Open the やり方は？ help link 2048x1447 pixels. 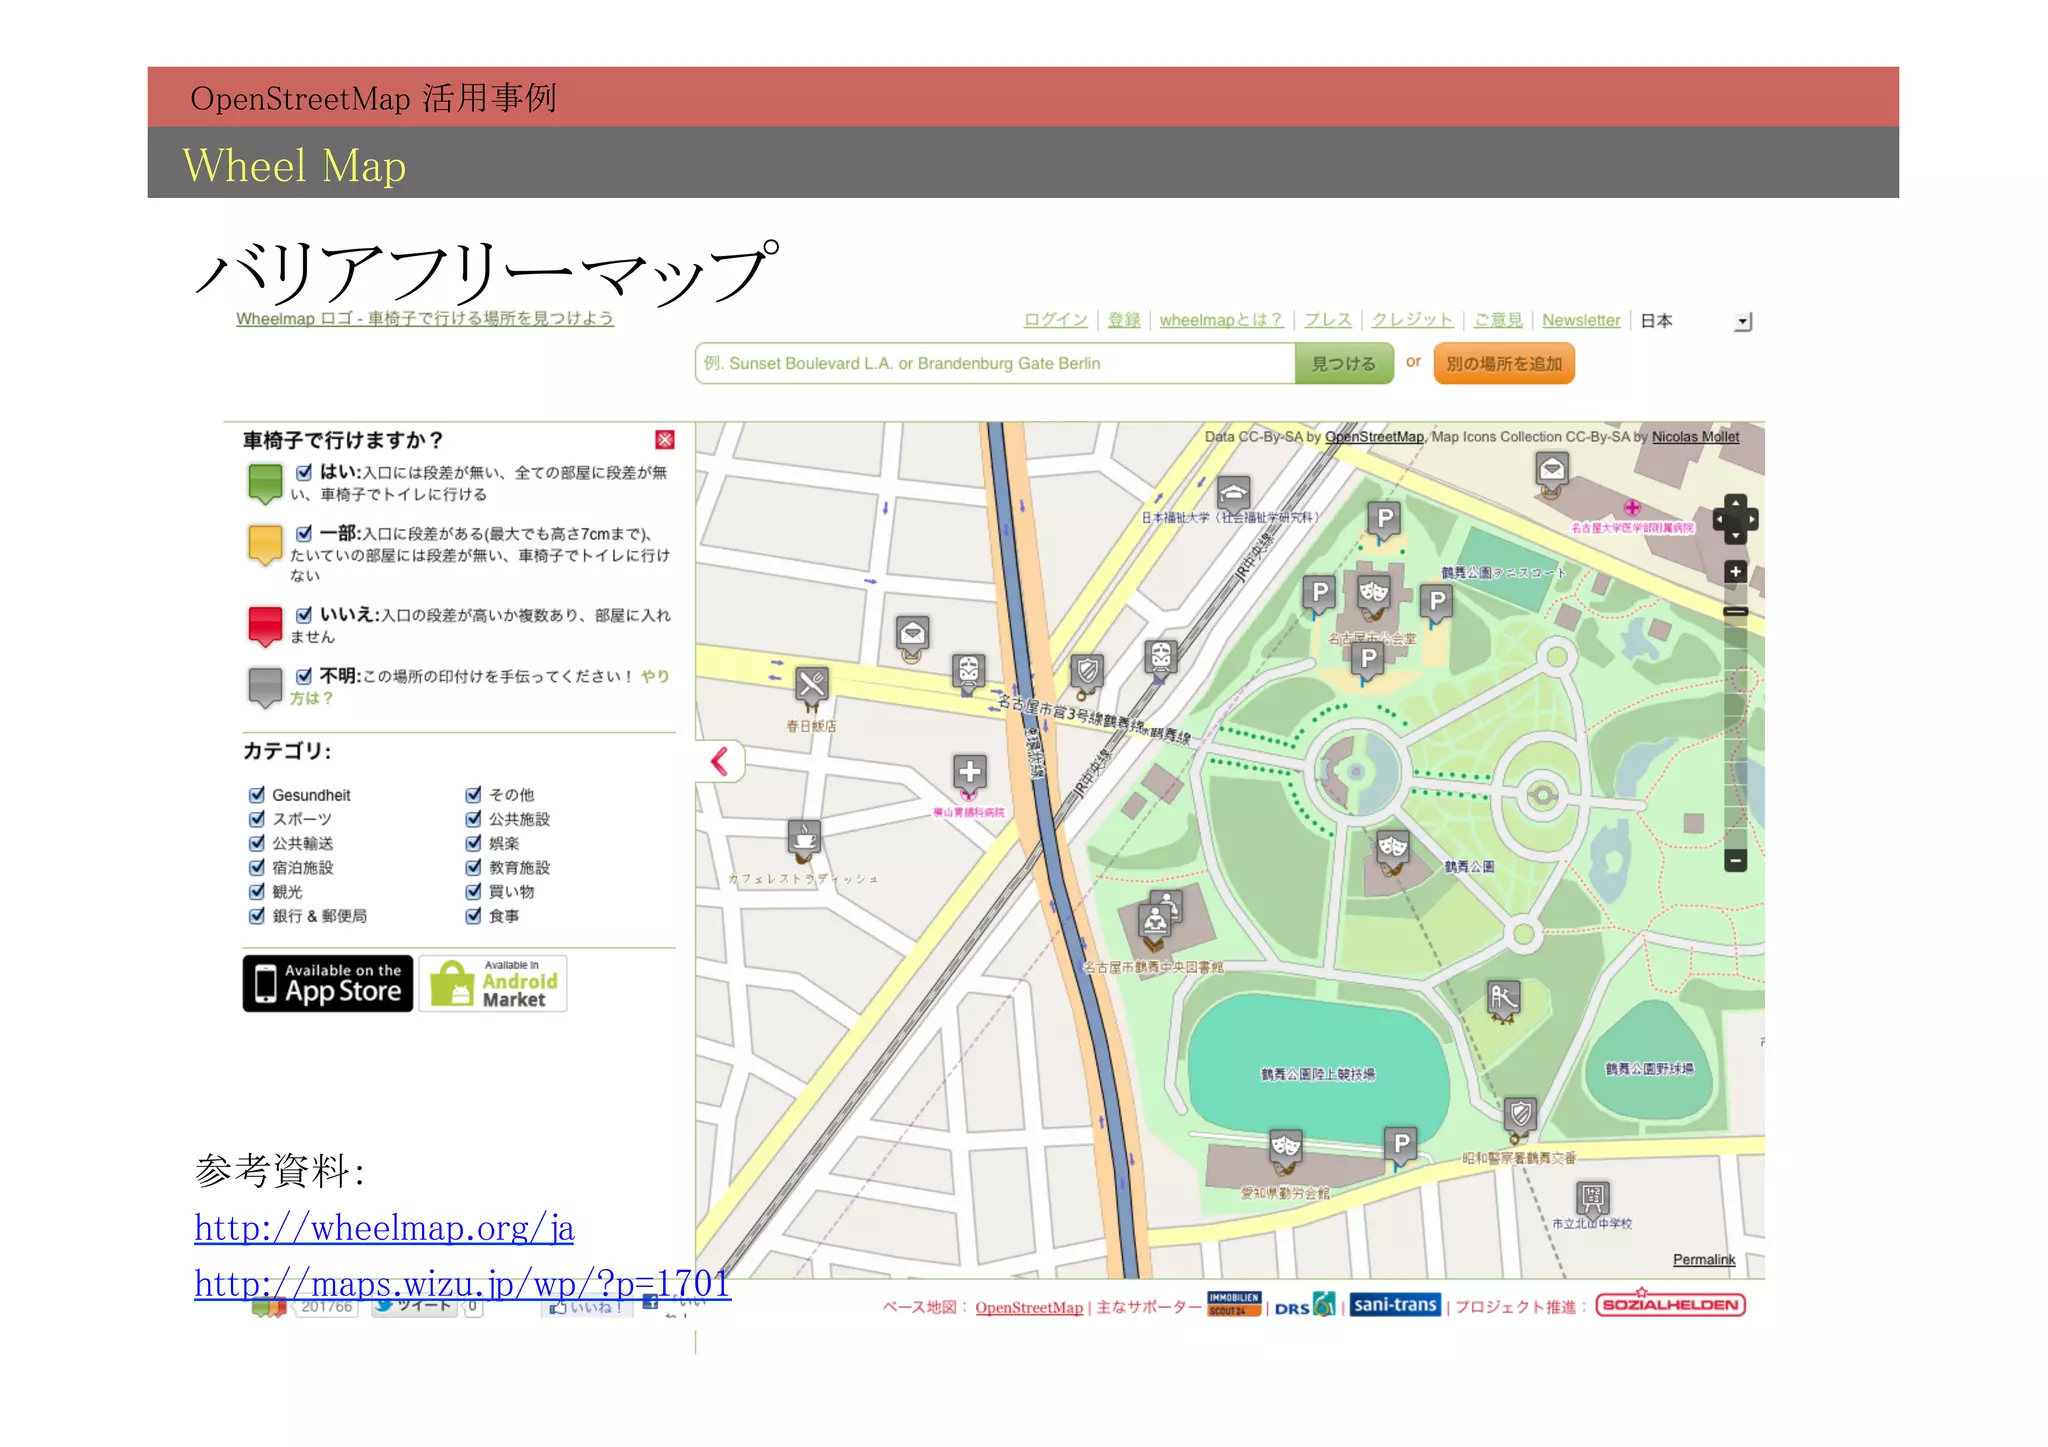pos(479,687)
